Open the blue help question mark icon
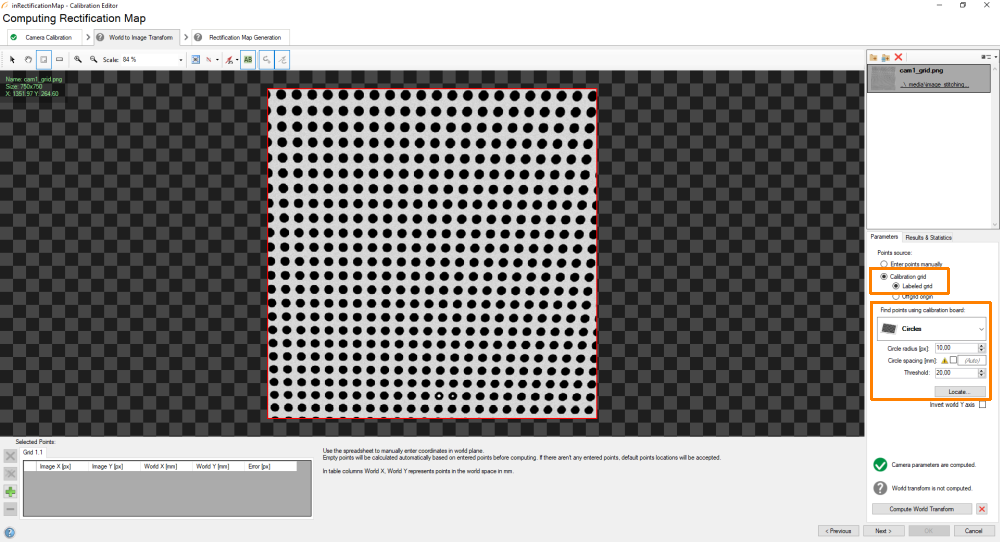This screenshot has height=542, width=1000. point(9,531)
